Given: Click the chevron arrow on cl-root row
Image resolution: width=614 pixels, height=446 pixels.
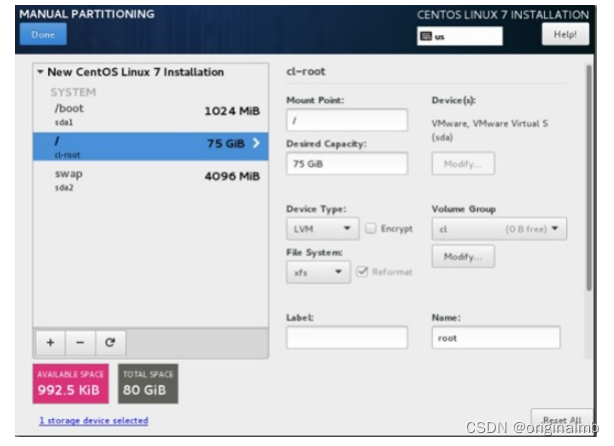Looking at the screenshot, I should pos(256,143).
